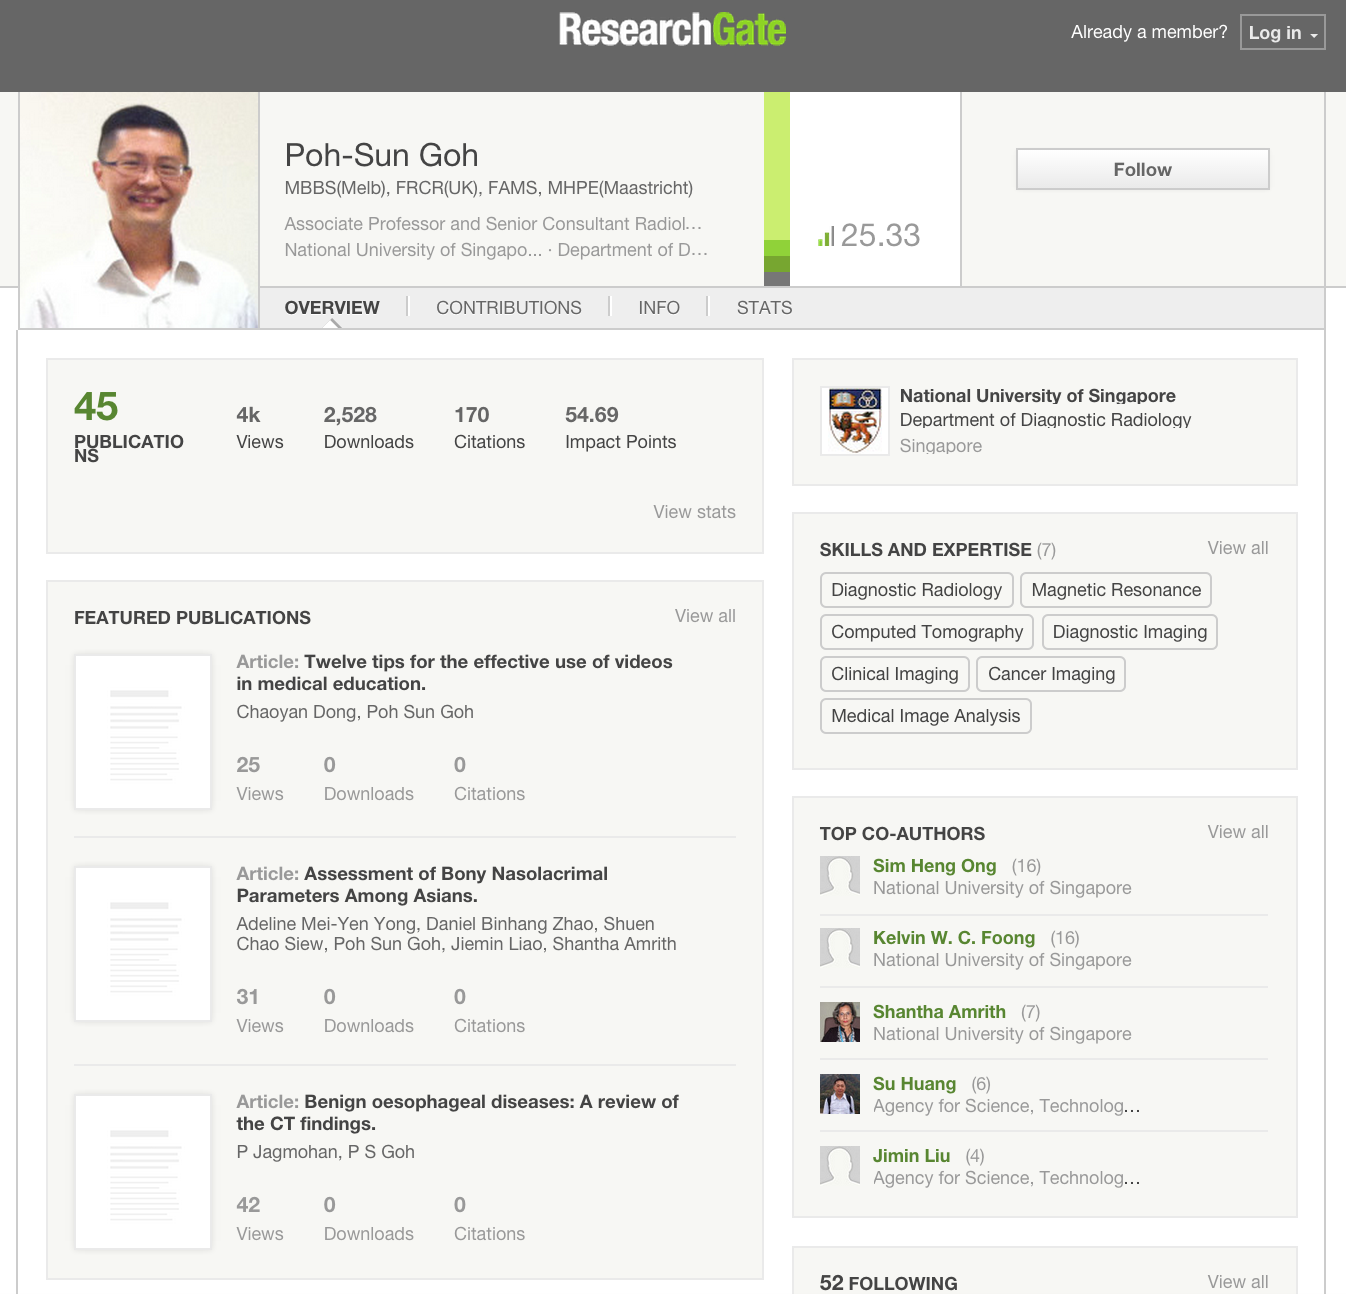The width and height of the screenshot is (1346, 1294).
Task: Click Shantha Amrith profile photo
Action: pyautogui.click(x=840, y=1022)
